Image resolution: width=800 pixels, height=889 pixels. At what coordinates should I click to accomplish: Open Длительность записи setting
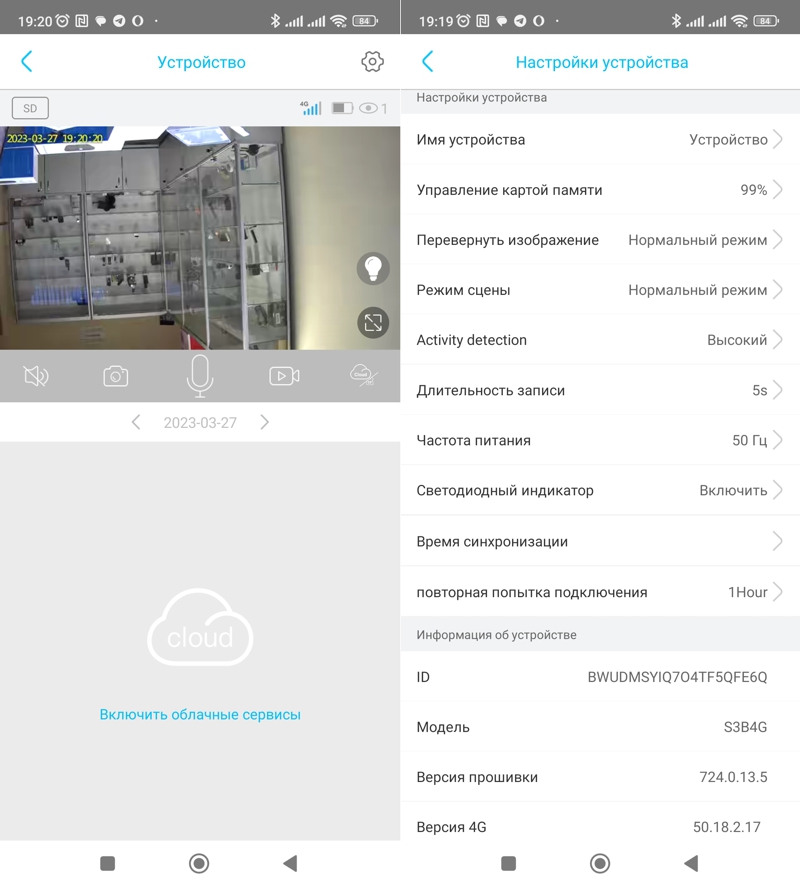coord(600,390)
